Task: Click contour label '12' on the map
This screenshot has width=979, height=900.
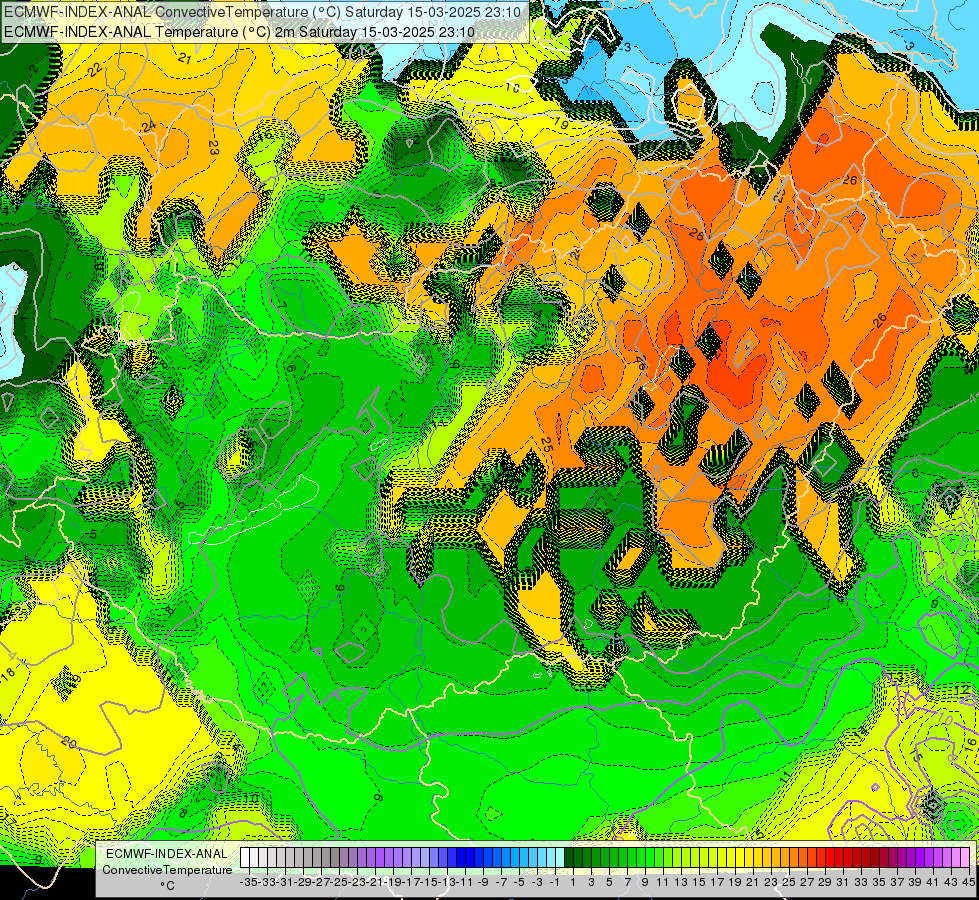Action: coord(962,690)
